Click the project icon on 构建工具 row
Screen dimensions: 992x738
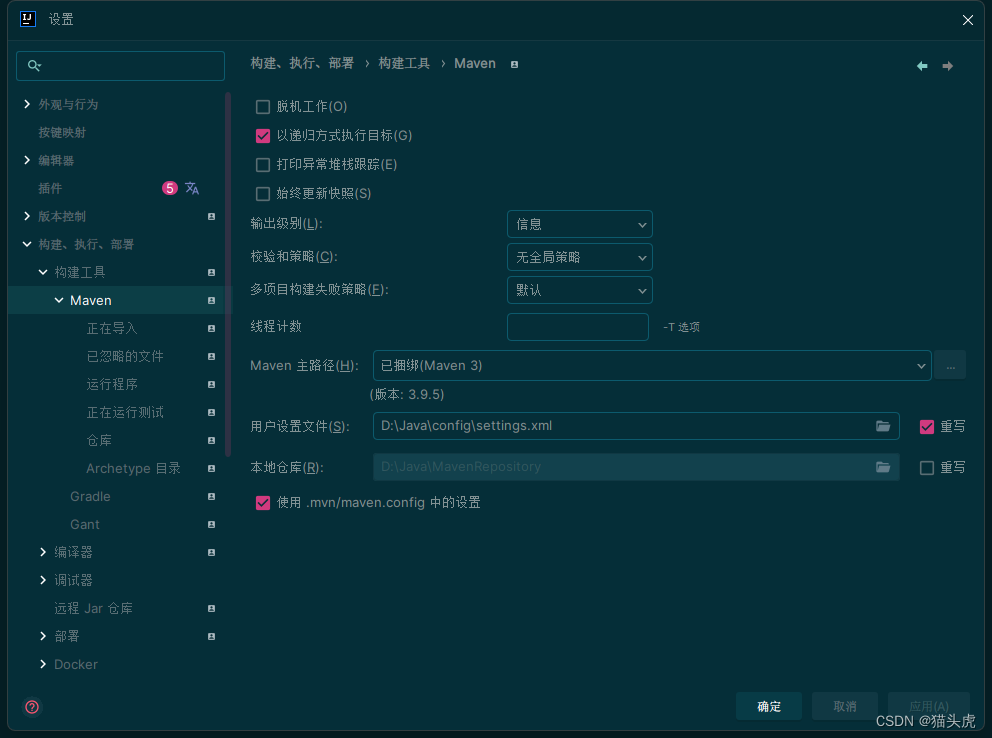(x=211, y=273)
